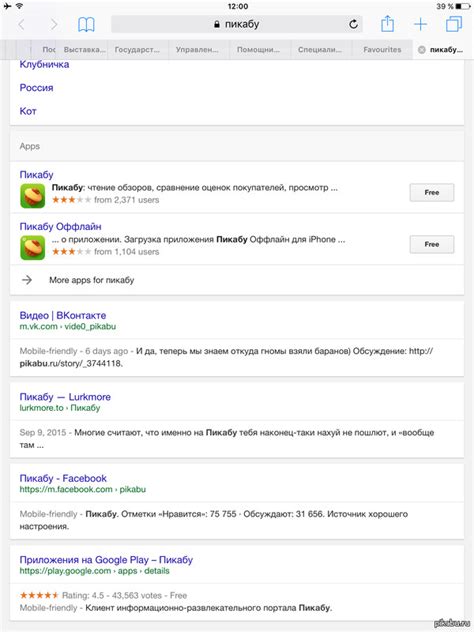The height and width of the screenshot is (632, 474).
Task: Click the Free button for Пикабу app
Action: click(x=432, y=193)
